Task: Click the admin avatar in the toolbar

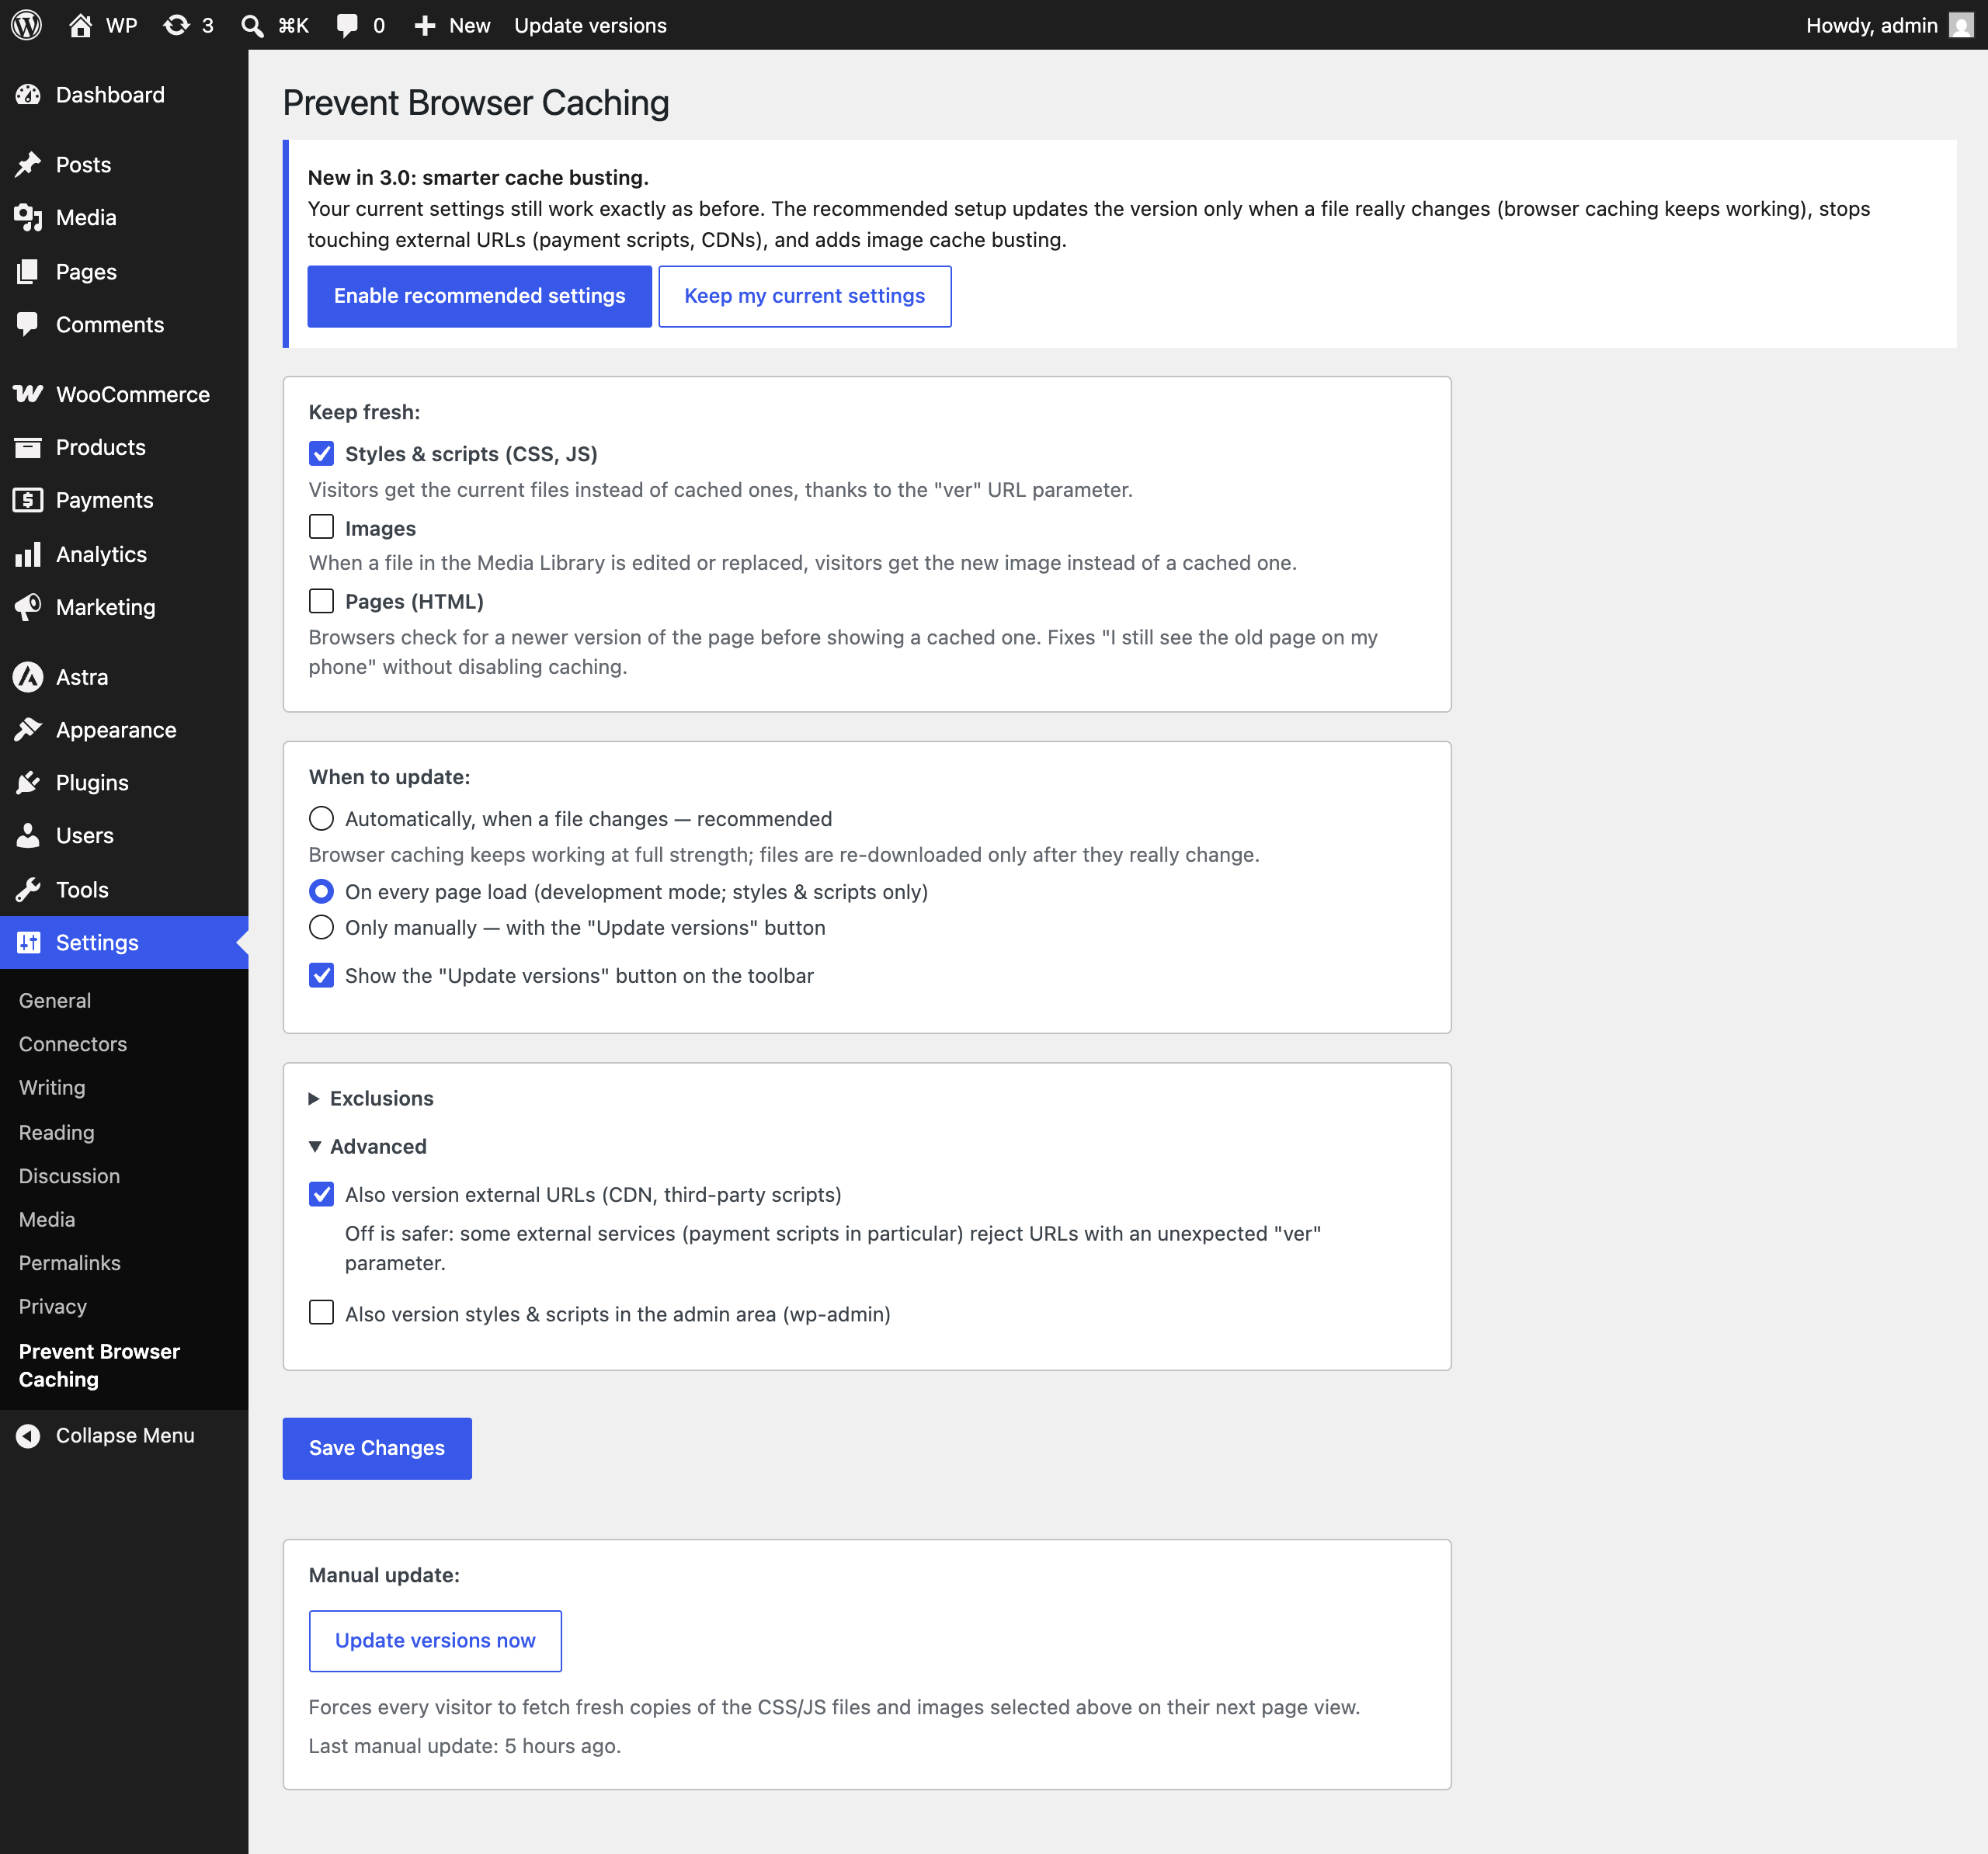Action: (x=1961, y=25)
